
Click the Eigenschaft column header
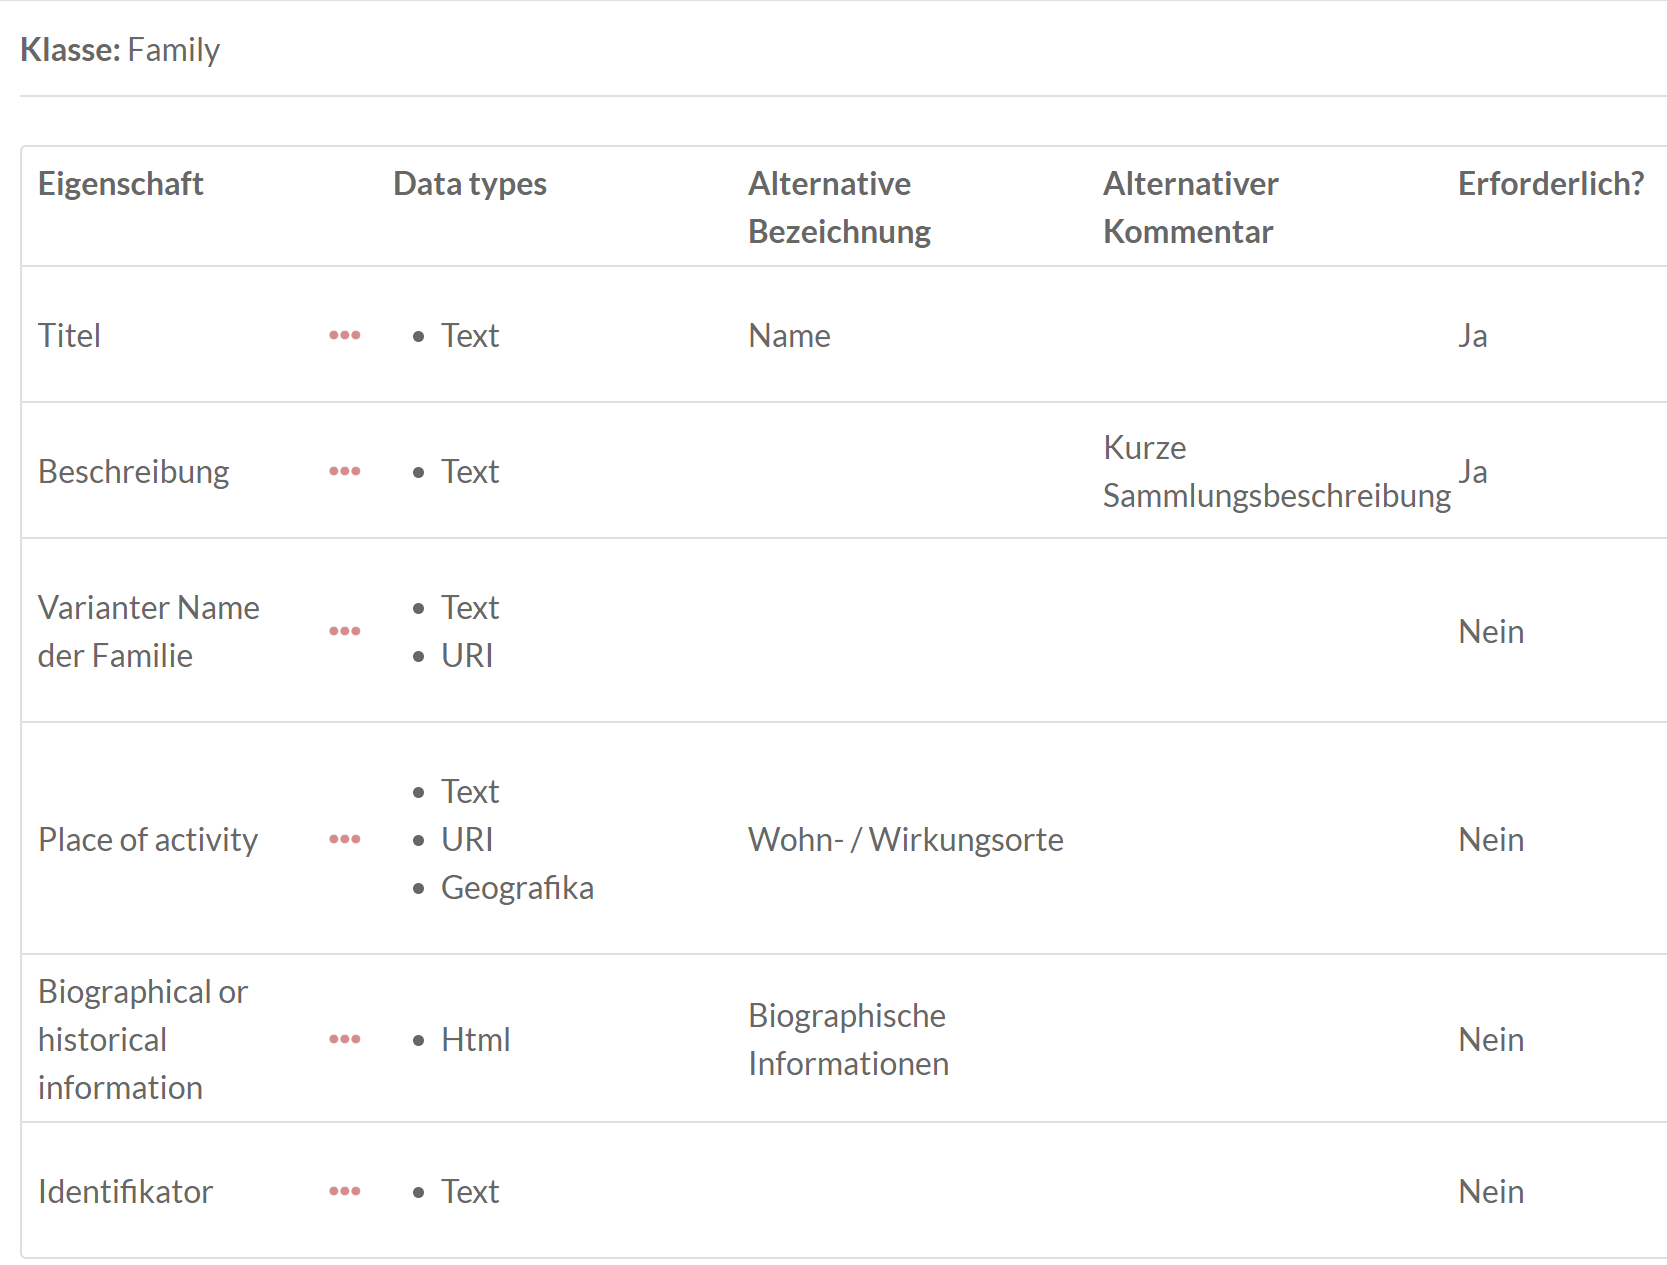120,184
